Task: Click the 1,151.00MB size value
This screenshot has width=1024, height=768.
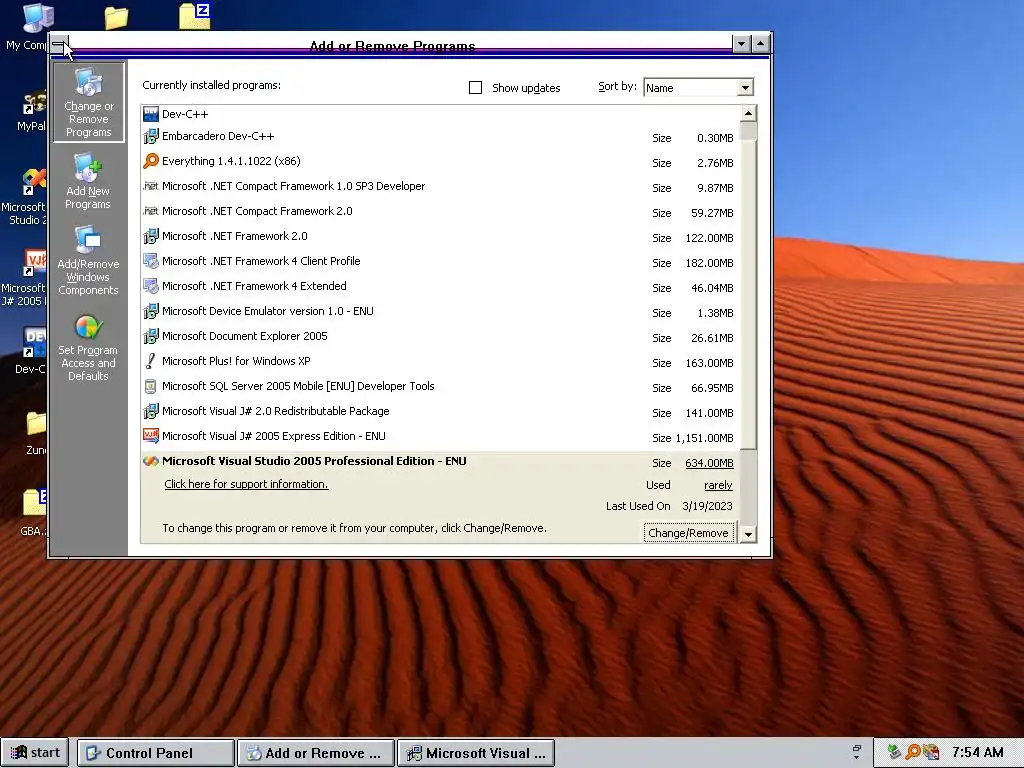Action: tap(704, 438)
